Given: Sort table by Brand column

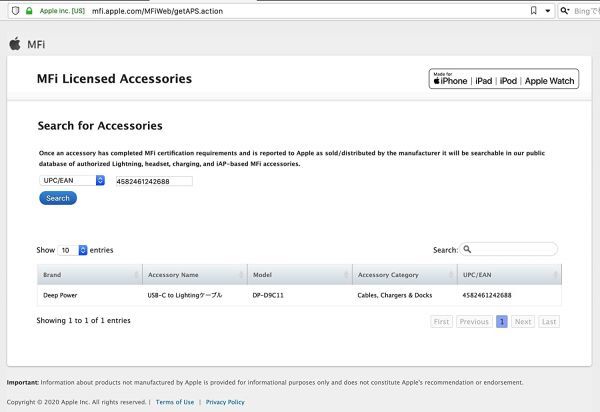Looking at the screenshot, I should tap(90, 274).
